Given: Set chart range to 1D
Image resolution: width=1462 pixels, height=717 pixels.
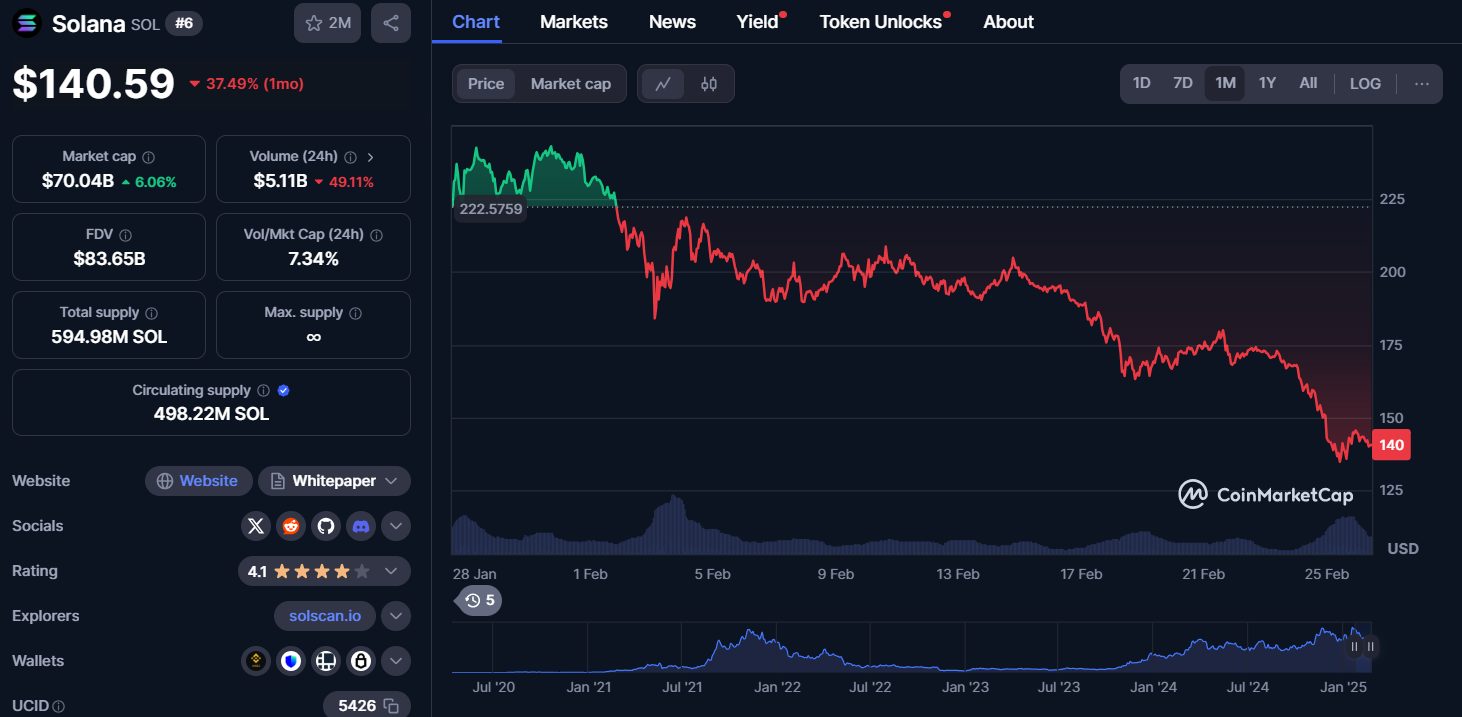Looking at the screenshot, I should pyautogui.click(x=1141, y=84).
